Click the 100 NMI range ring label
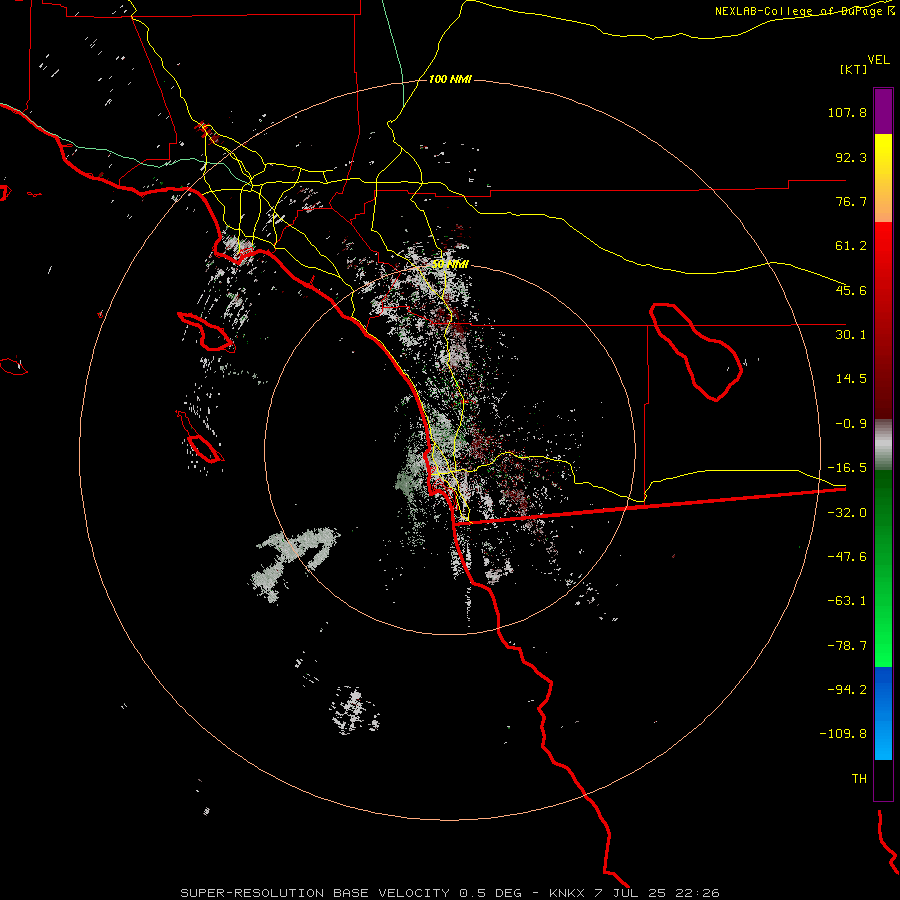The image size is (900, 900). pyautogui.click(x=450, y=79)
